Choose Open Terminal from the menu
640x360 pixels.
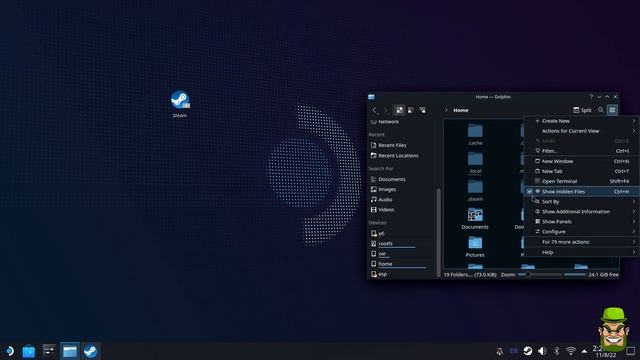(x=582, y=181)
